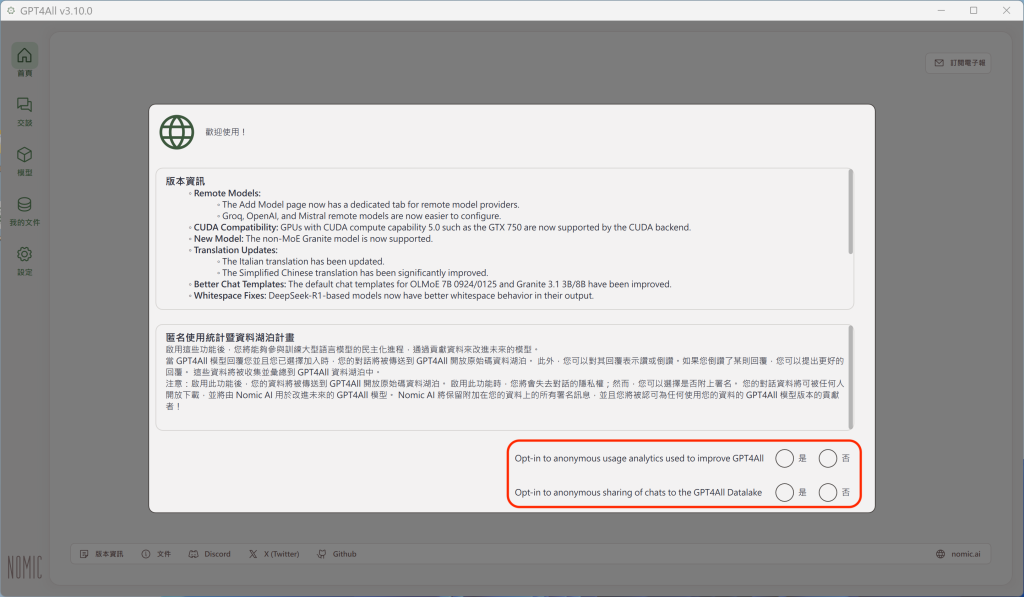
Task: Open 我的文件 local documents
Action: tap(25, 210)
